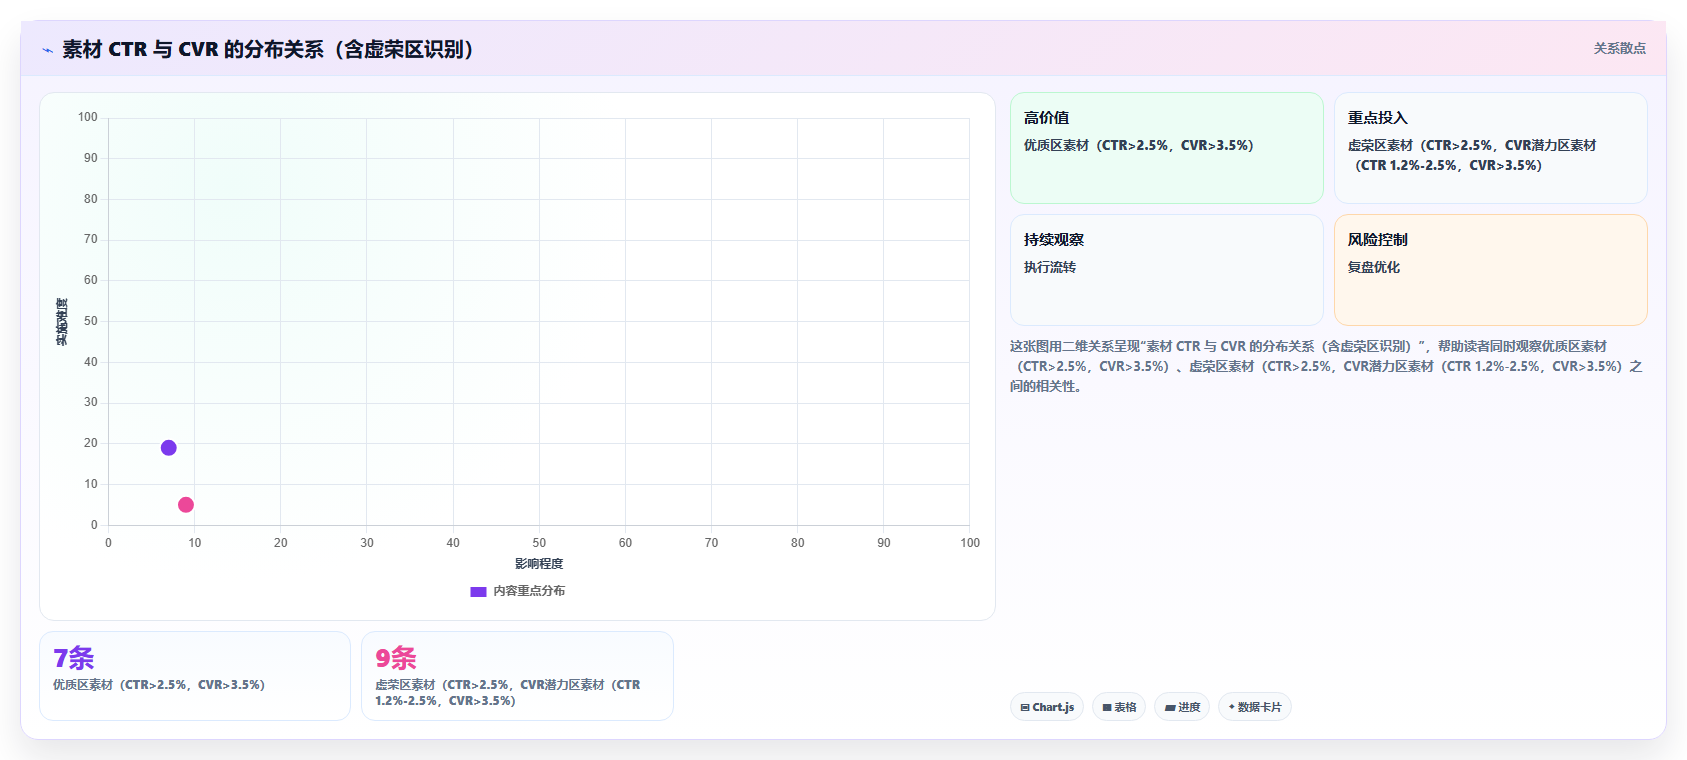Toggle the 内容重点分布 legend swatch
The image size is (1687, 760).
[x=478, y=591]
